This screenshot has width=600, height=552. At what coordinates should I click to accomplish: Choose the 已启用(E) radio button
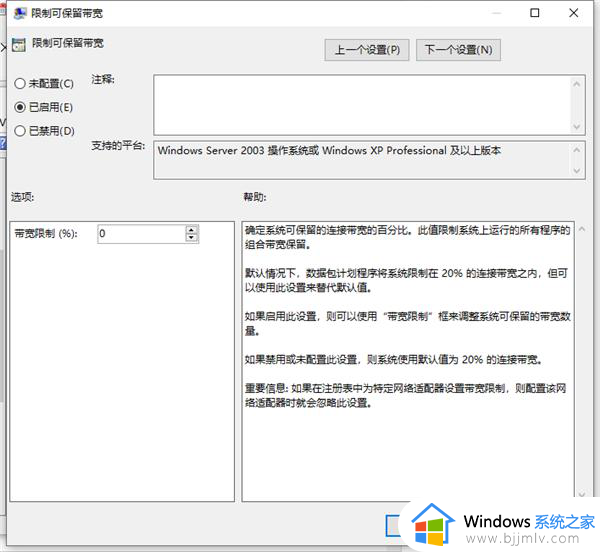point(20,106)
